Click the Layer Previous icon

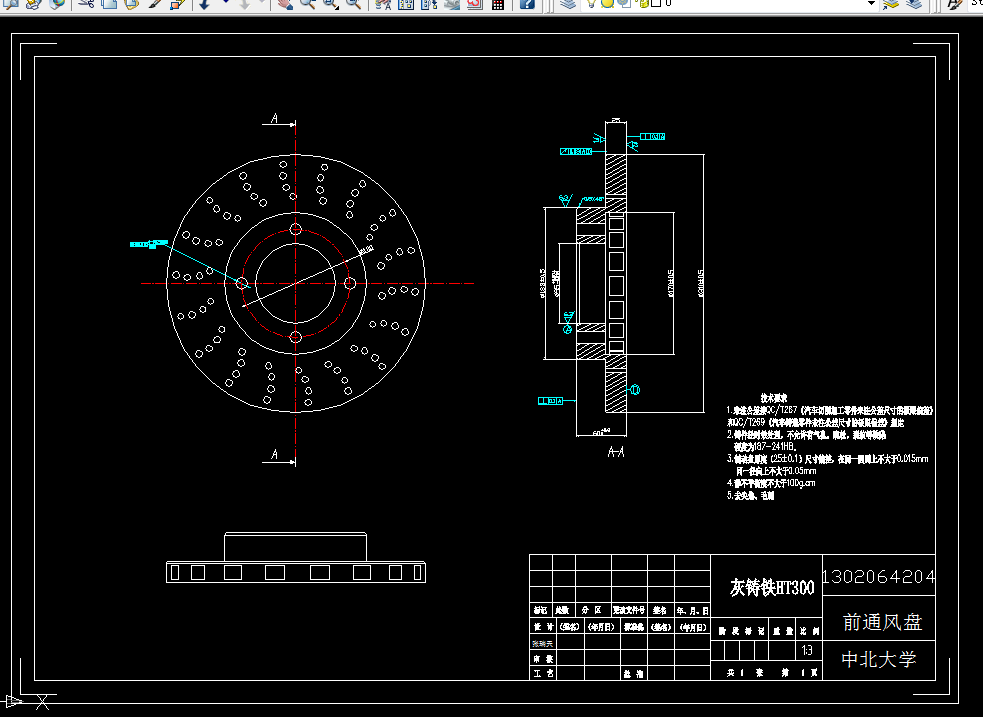[x=914, y=3]
